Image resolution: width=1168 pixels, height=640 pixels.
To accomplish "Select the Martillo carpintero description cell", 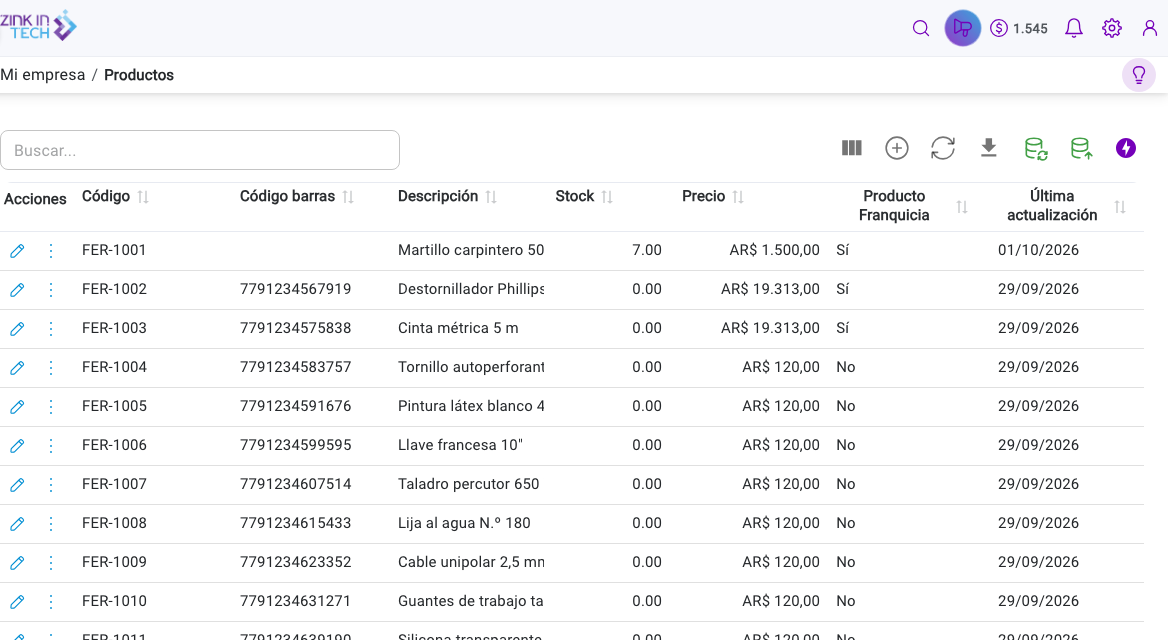I will [x=471, y=250].
